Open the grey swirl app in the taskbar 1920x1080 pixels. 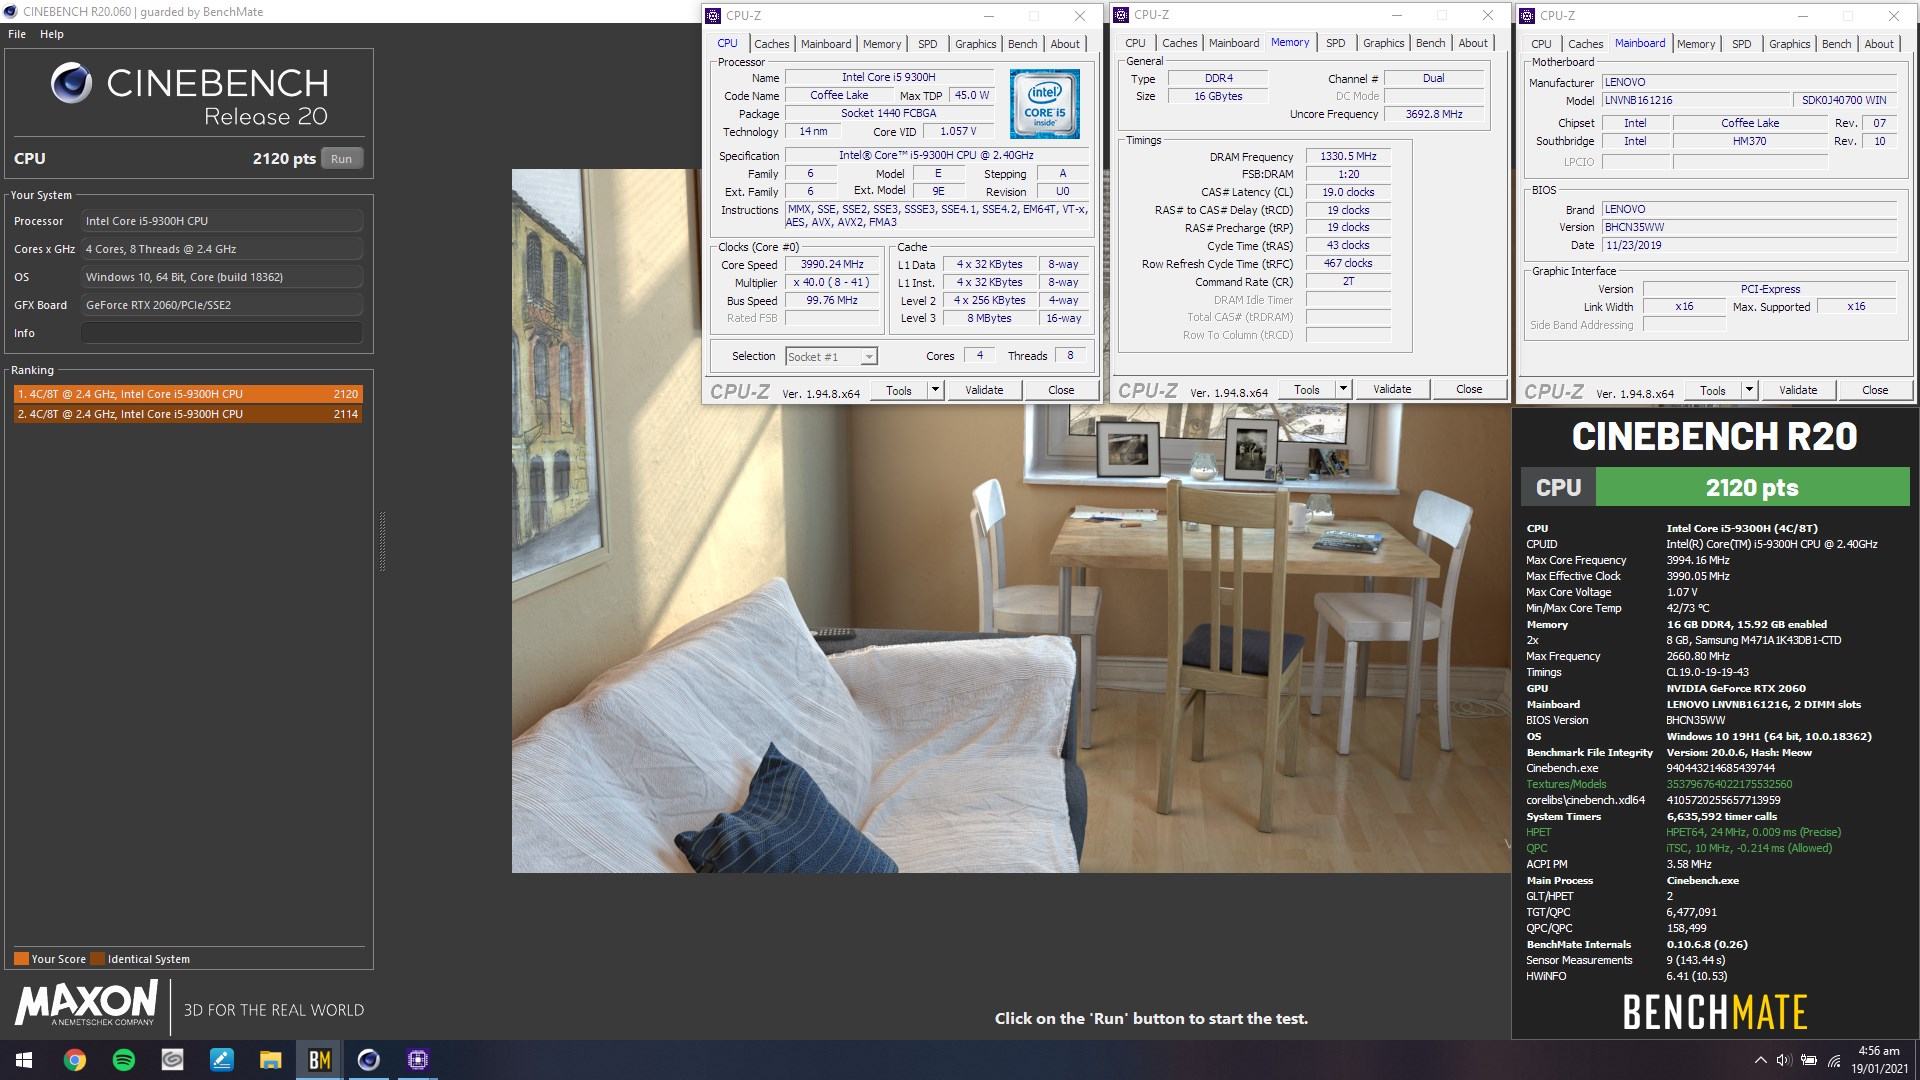point(172,1060)
